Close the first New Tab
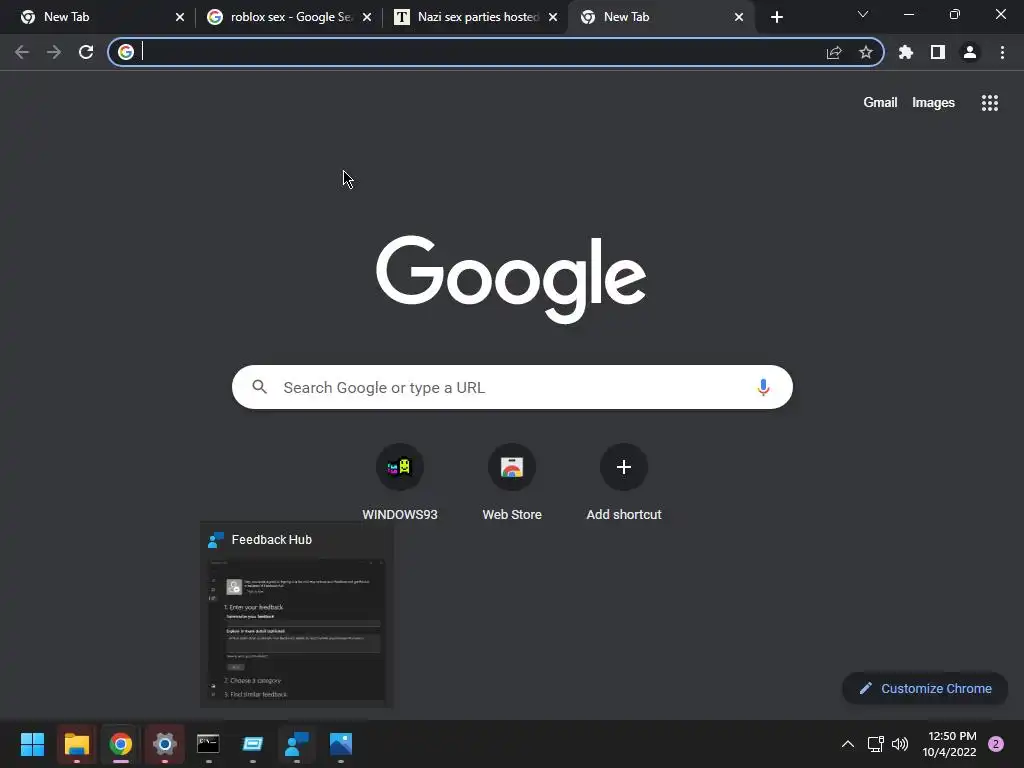Screen dimensions: 1024x768 [180, 17]
